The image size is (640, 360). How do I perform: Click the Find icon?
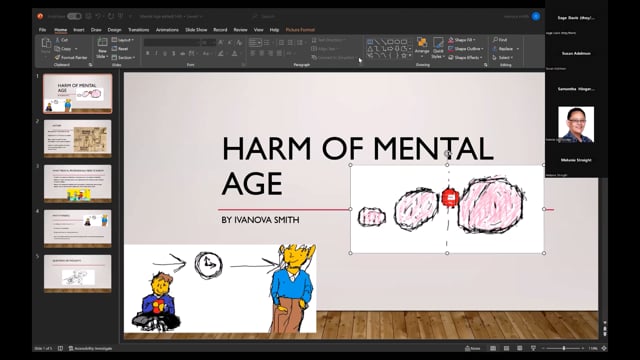coord(495,40)
